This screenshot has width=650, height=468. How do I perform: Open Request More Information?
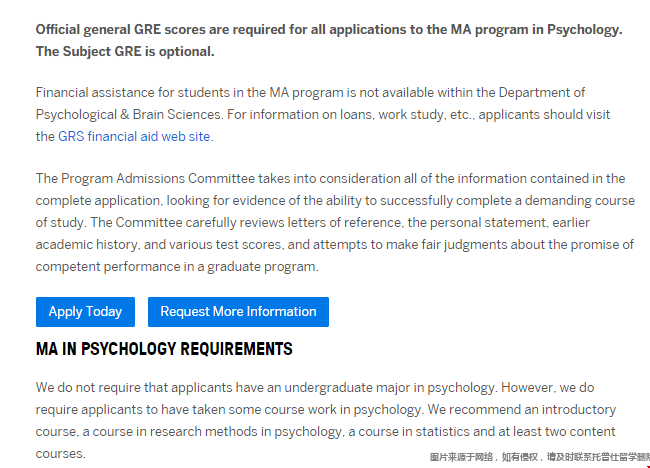pyautogui.click(x=238, y=312)
